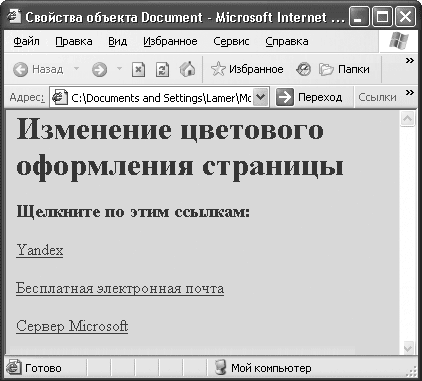The height and width of the screenshot is (381, 422).
Task: Open the History (journal) clock icon
Action: click(x=303, y=69)
